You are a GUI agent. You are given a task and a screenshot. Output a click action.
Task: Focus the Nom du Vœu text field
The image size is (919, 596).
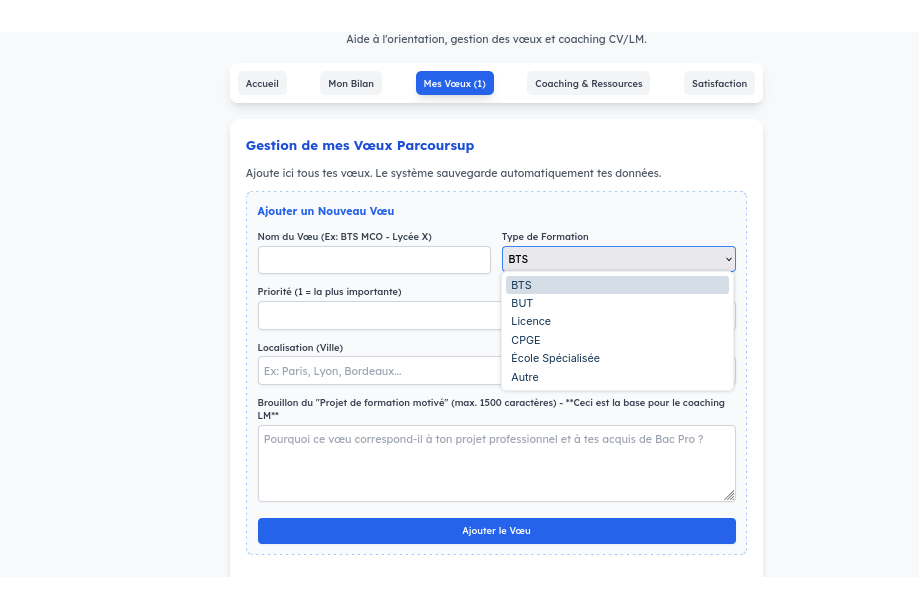[374, 260]
